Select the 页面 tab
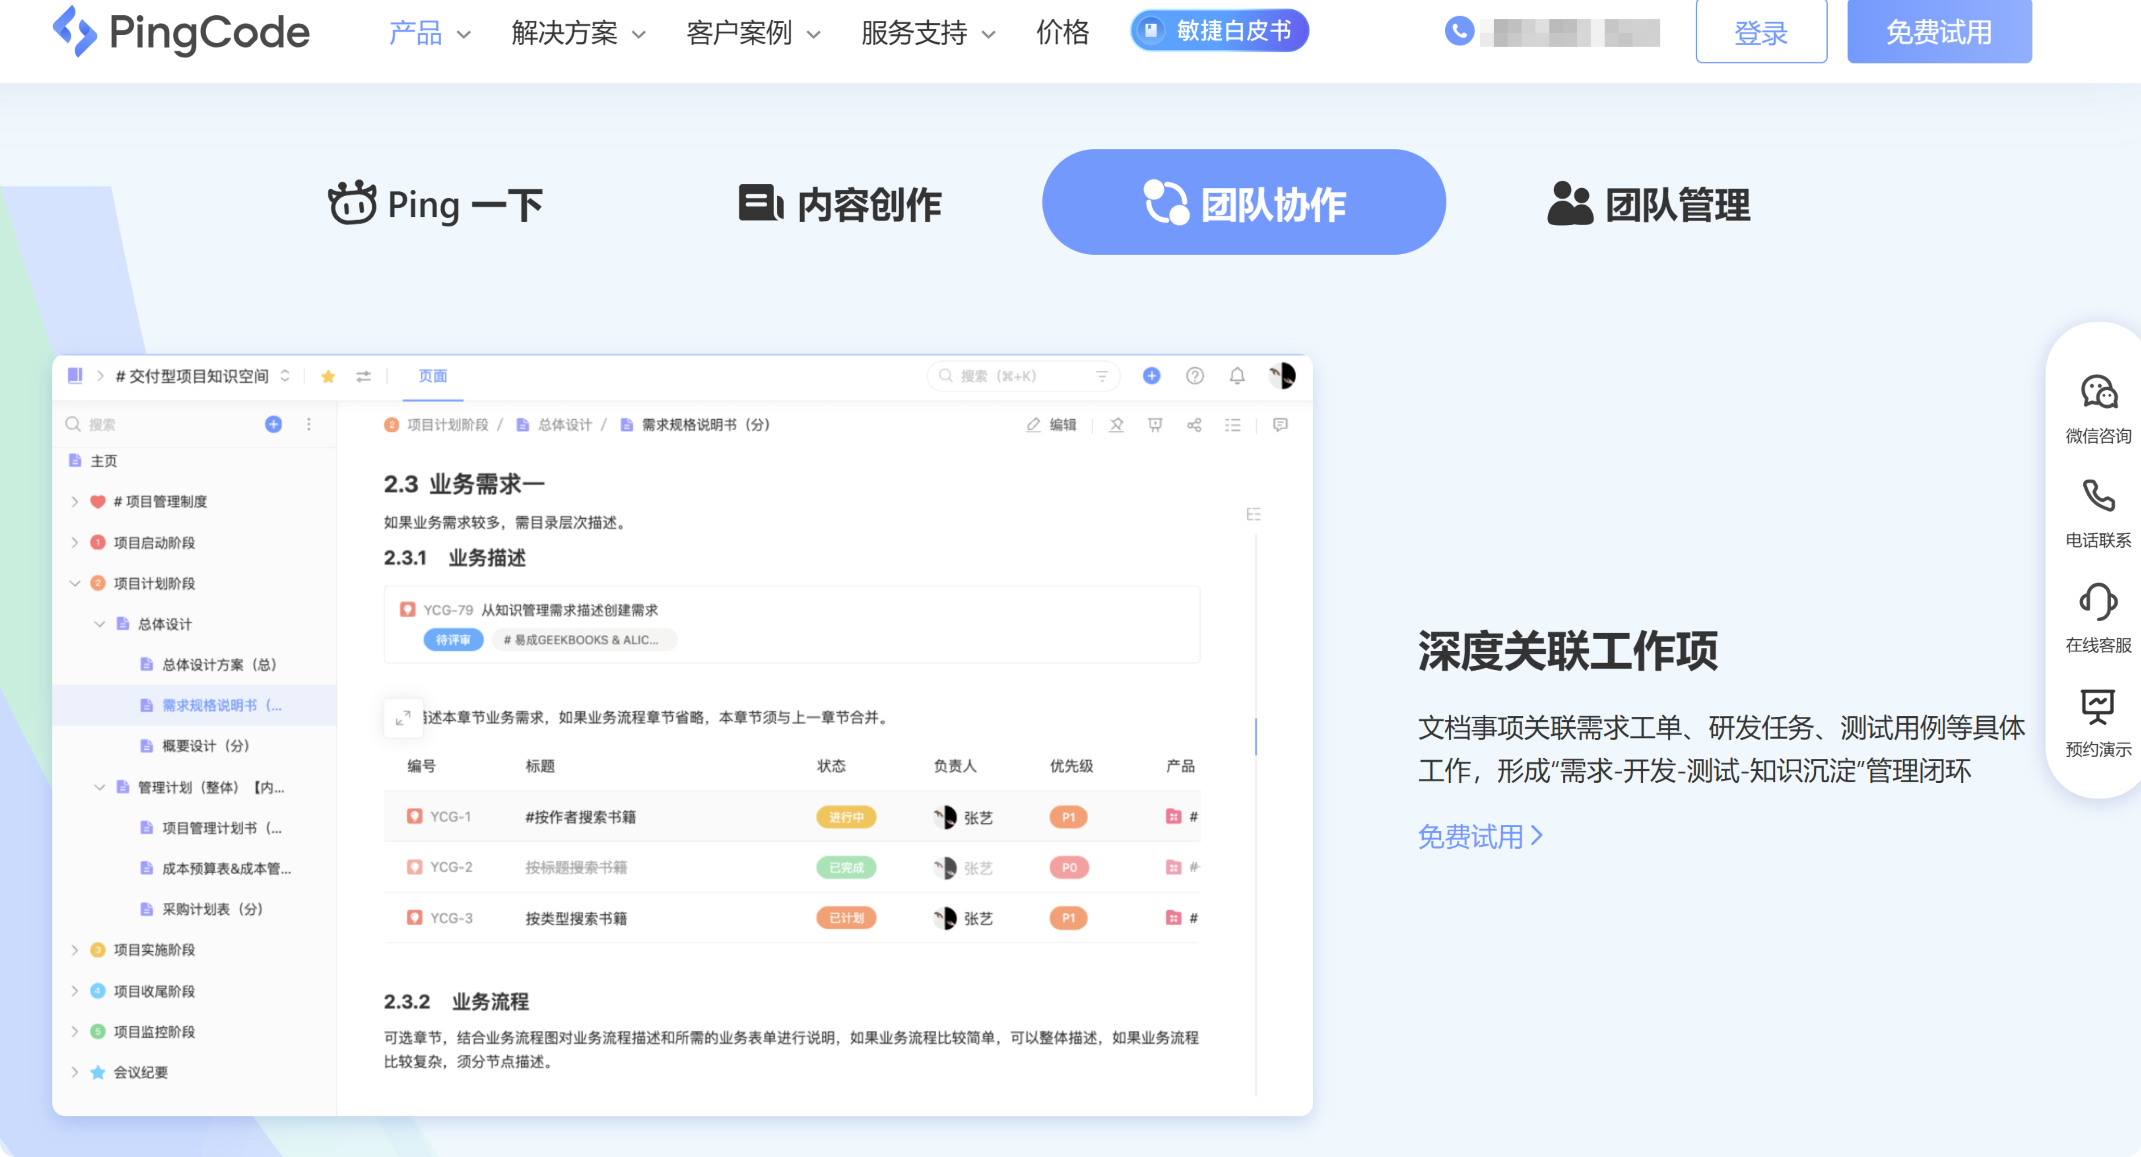This screenshot has width=2141, height=1157. coord(433,376)
